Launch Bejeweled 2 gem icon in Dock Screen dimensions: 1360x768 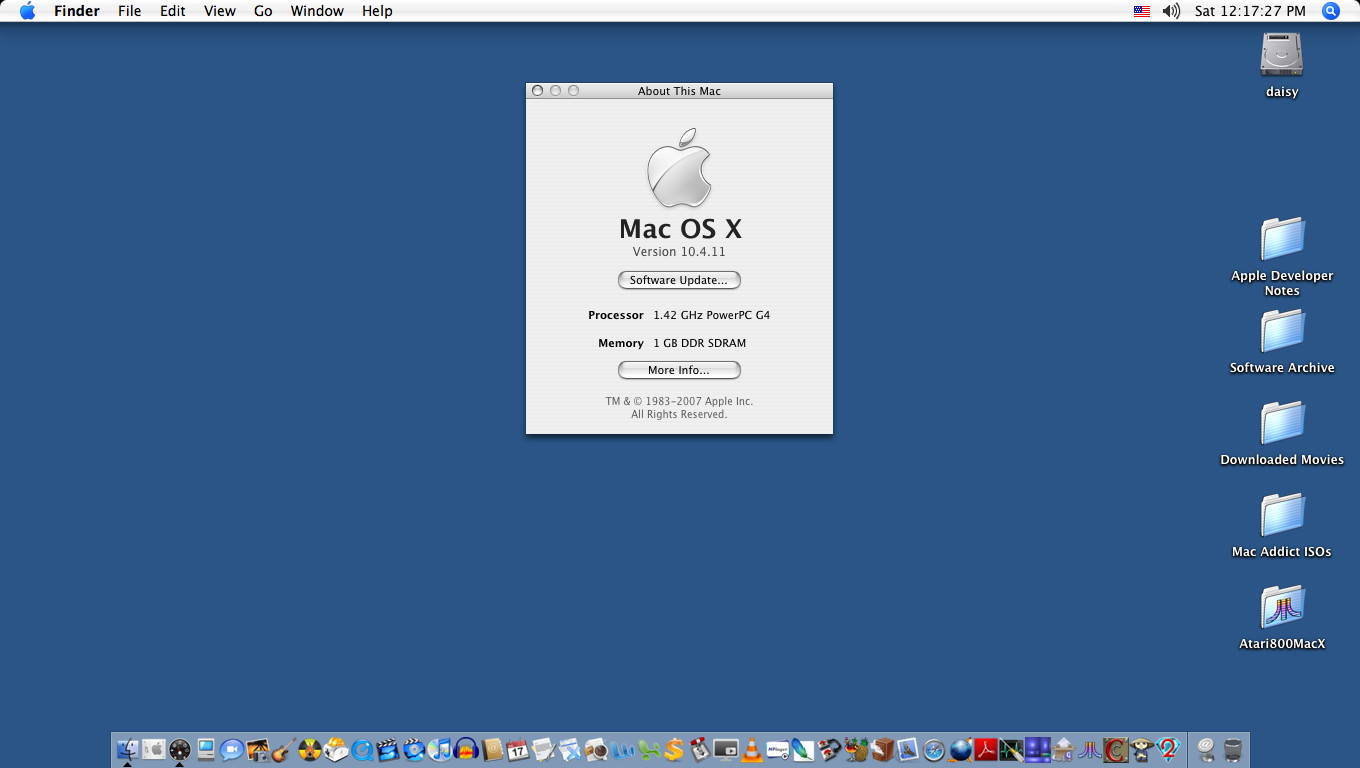1168,749
